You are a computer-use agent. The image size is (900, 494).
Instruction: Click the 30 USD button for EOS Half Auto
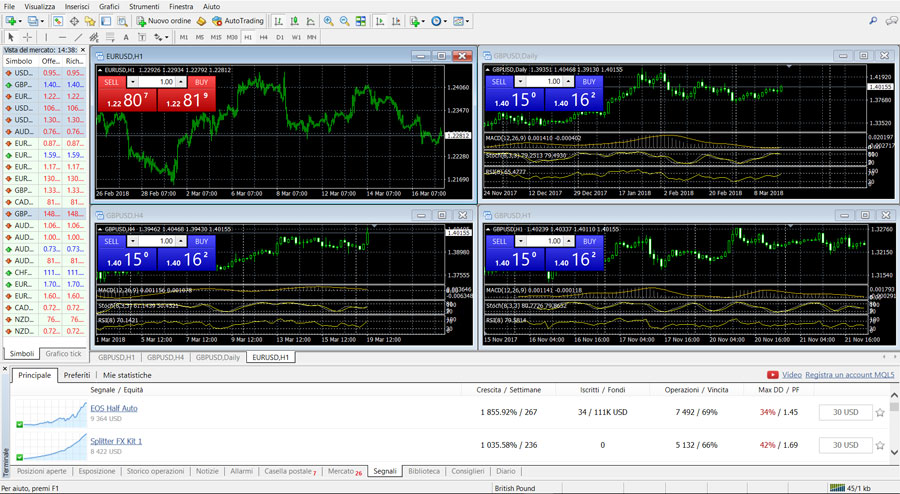pyautogui.click(x=845, y=412)
